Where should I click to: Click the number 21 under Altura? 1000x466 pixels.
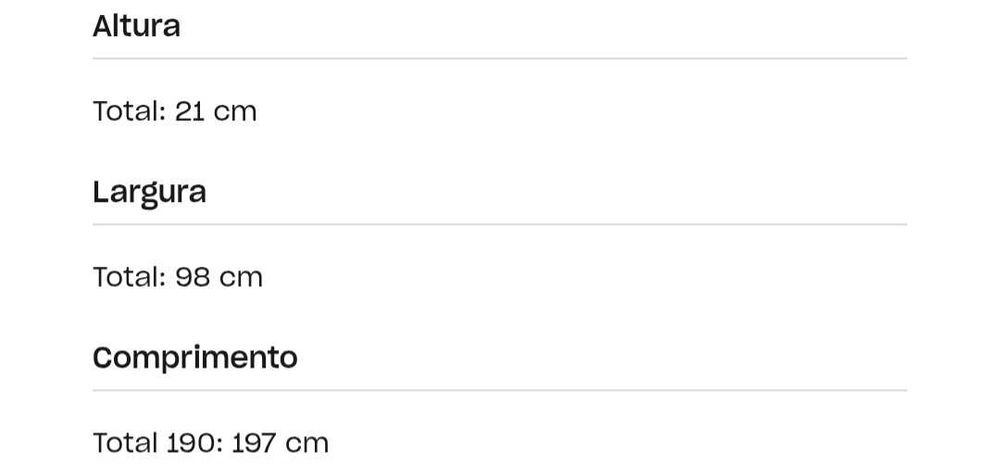tap(190, 111)
